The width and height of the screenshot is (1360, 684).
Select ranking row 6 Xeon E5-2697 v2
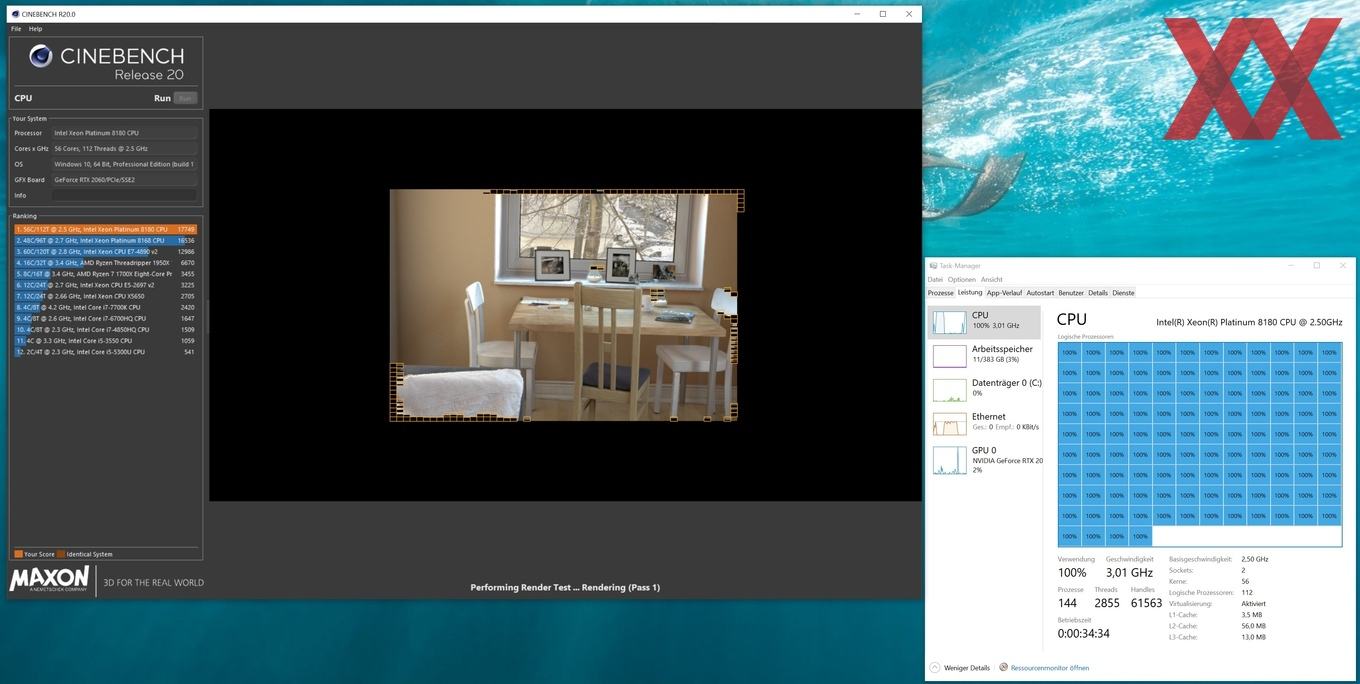[x=105, y=285]
